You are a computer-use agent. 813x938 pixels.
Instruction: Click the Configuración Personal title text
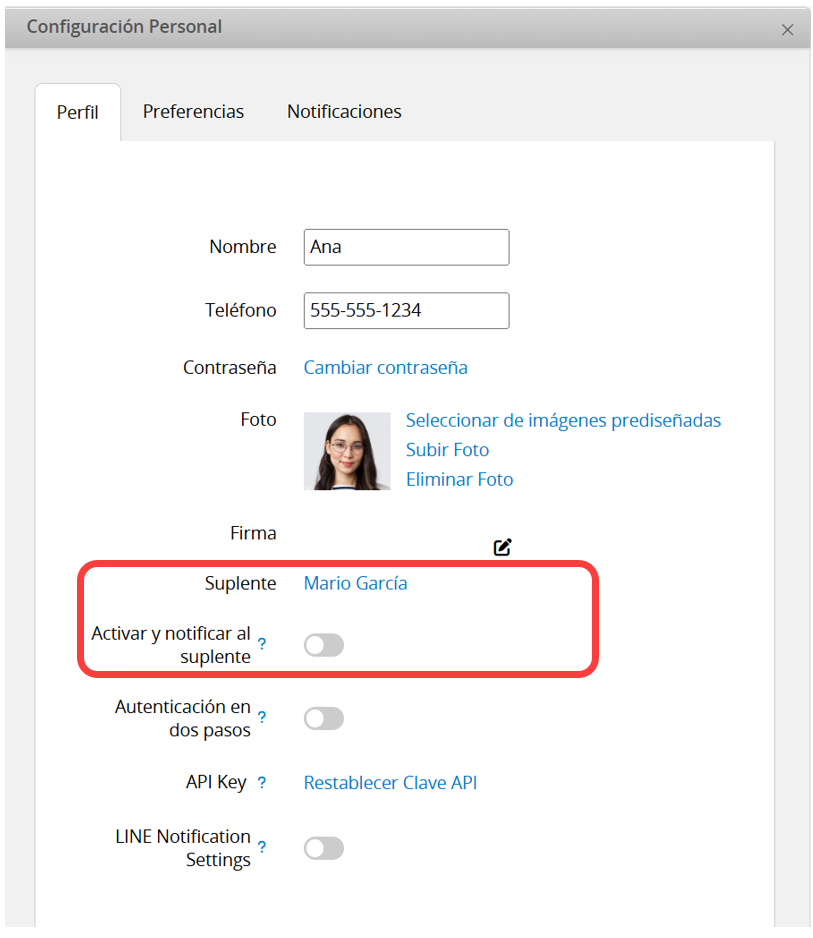(x=124, y=27)
